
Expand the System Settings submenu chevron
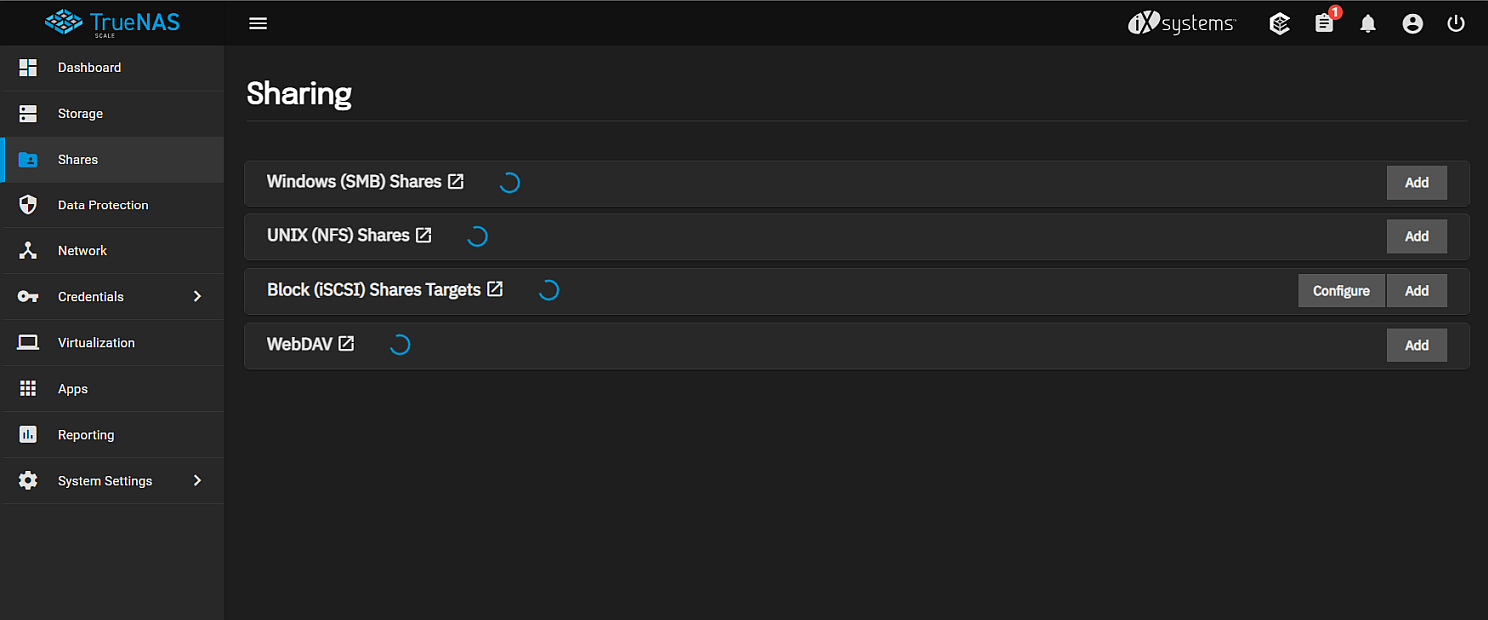(197, 481)
